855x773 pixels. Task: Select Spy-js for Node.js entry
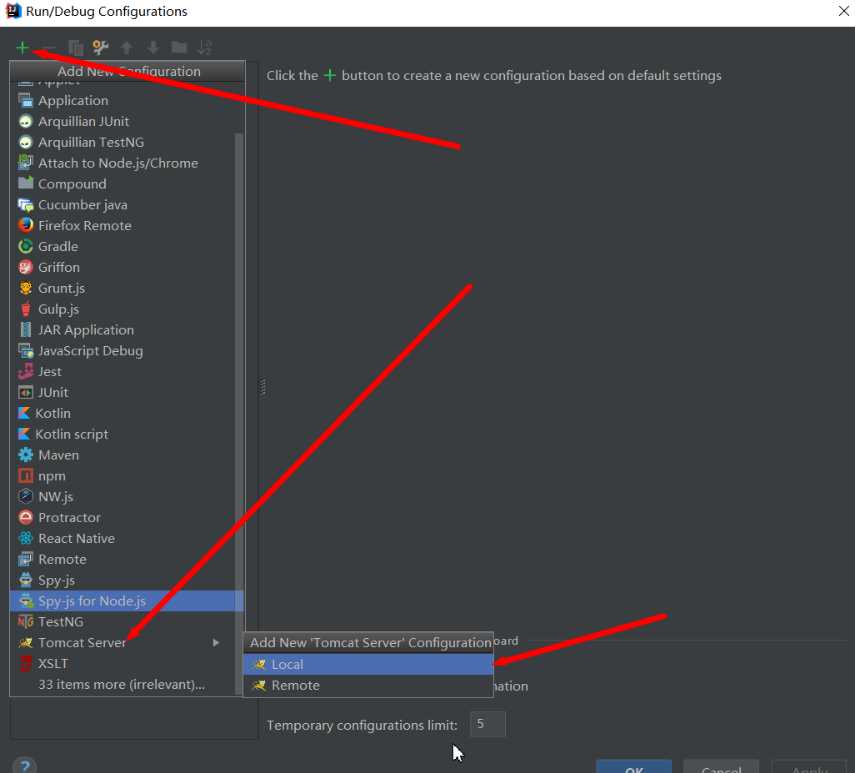click(x=127, y=601)
